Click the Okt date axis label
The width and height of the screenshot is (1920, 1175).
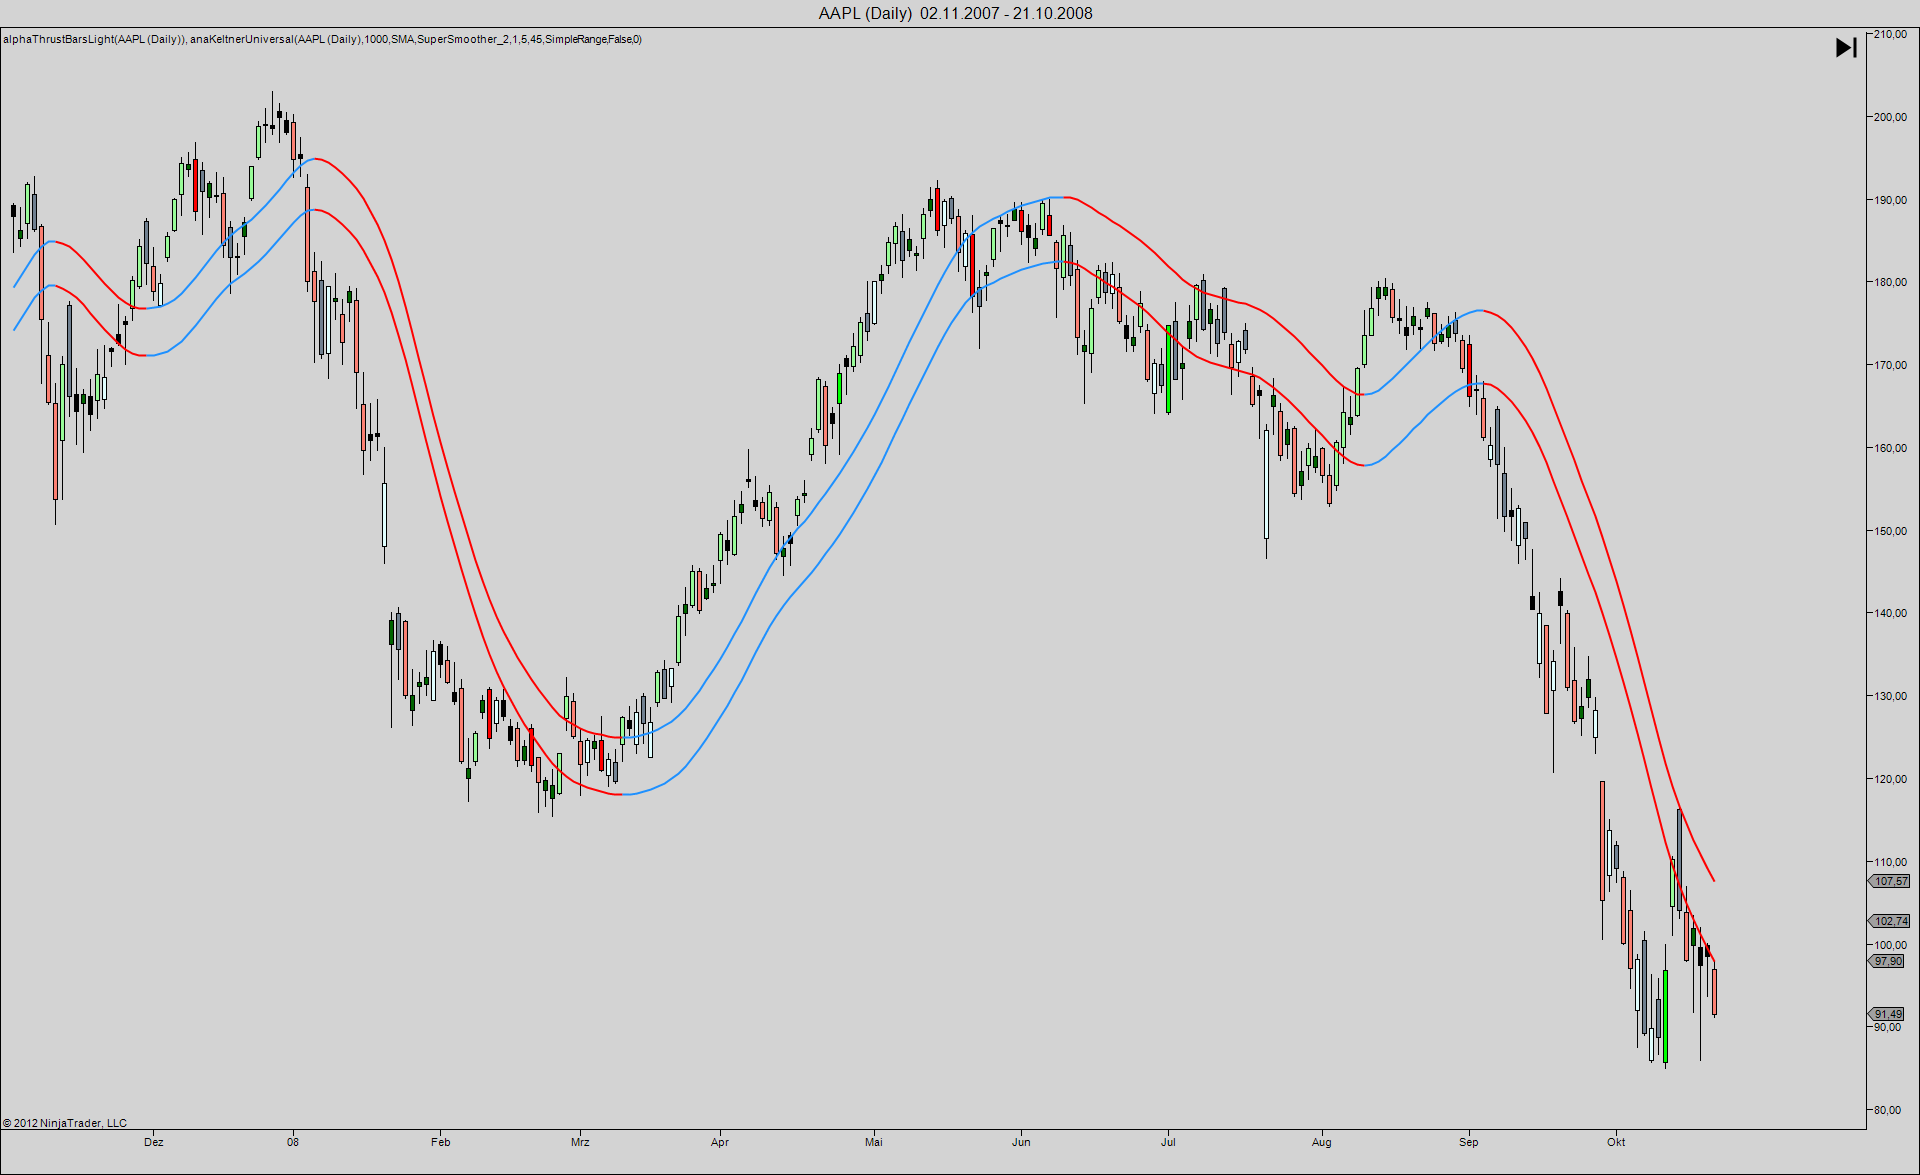[x=1616, y=1142]
